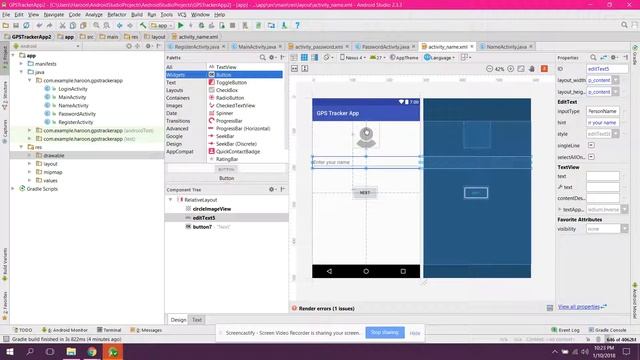Click the hint property input field
640x360 pixels.
(603, 122)
